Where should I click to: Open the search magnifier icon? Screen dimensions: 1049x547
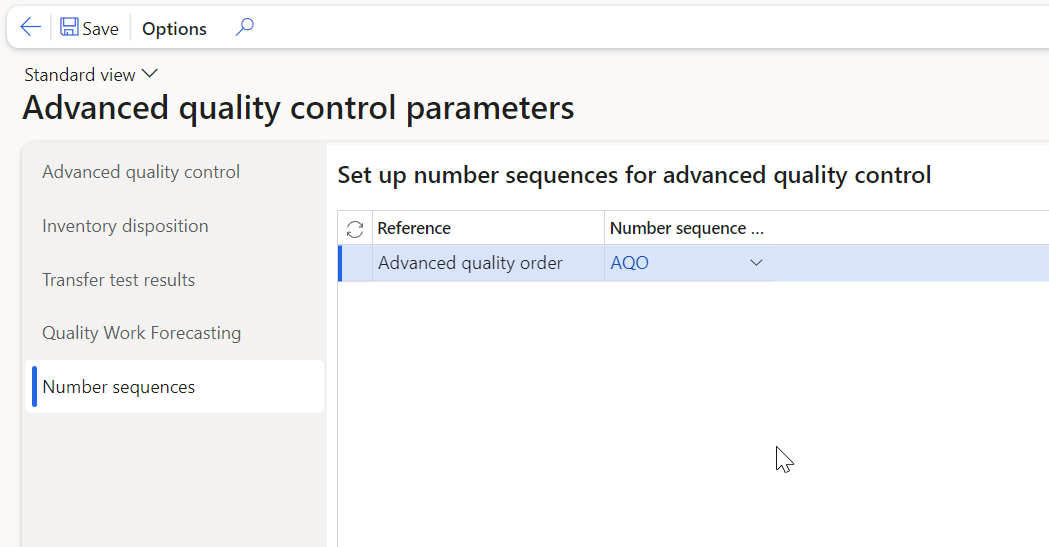coord(244,28)
